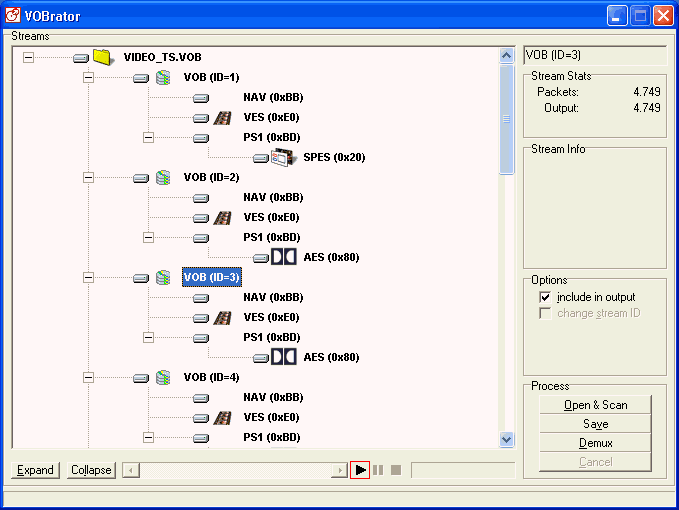Select the VOB (ID=4) tree label

(211, 378)
